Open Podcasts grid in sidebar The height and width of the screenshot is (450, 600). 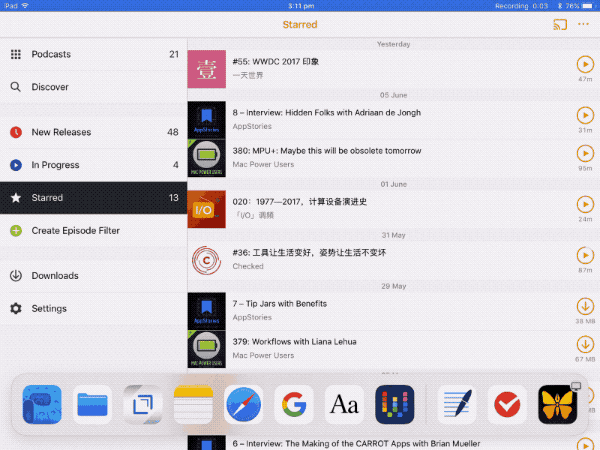pyautogui.click(x=93, y=54)
